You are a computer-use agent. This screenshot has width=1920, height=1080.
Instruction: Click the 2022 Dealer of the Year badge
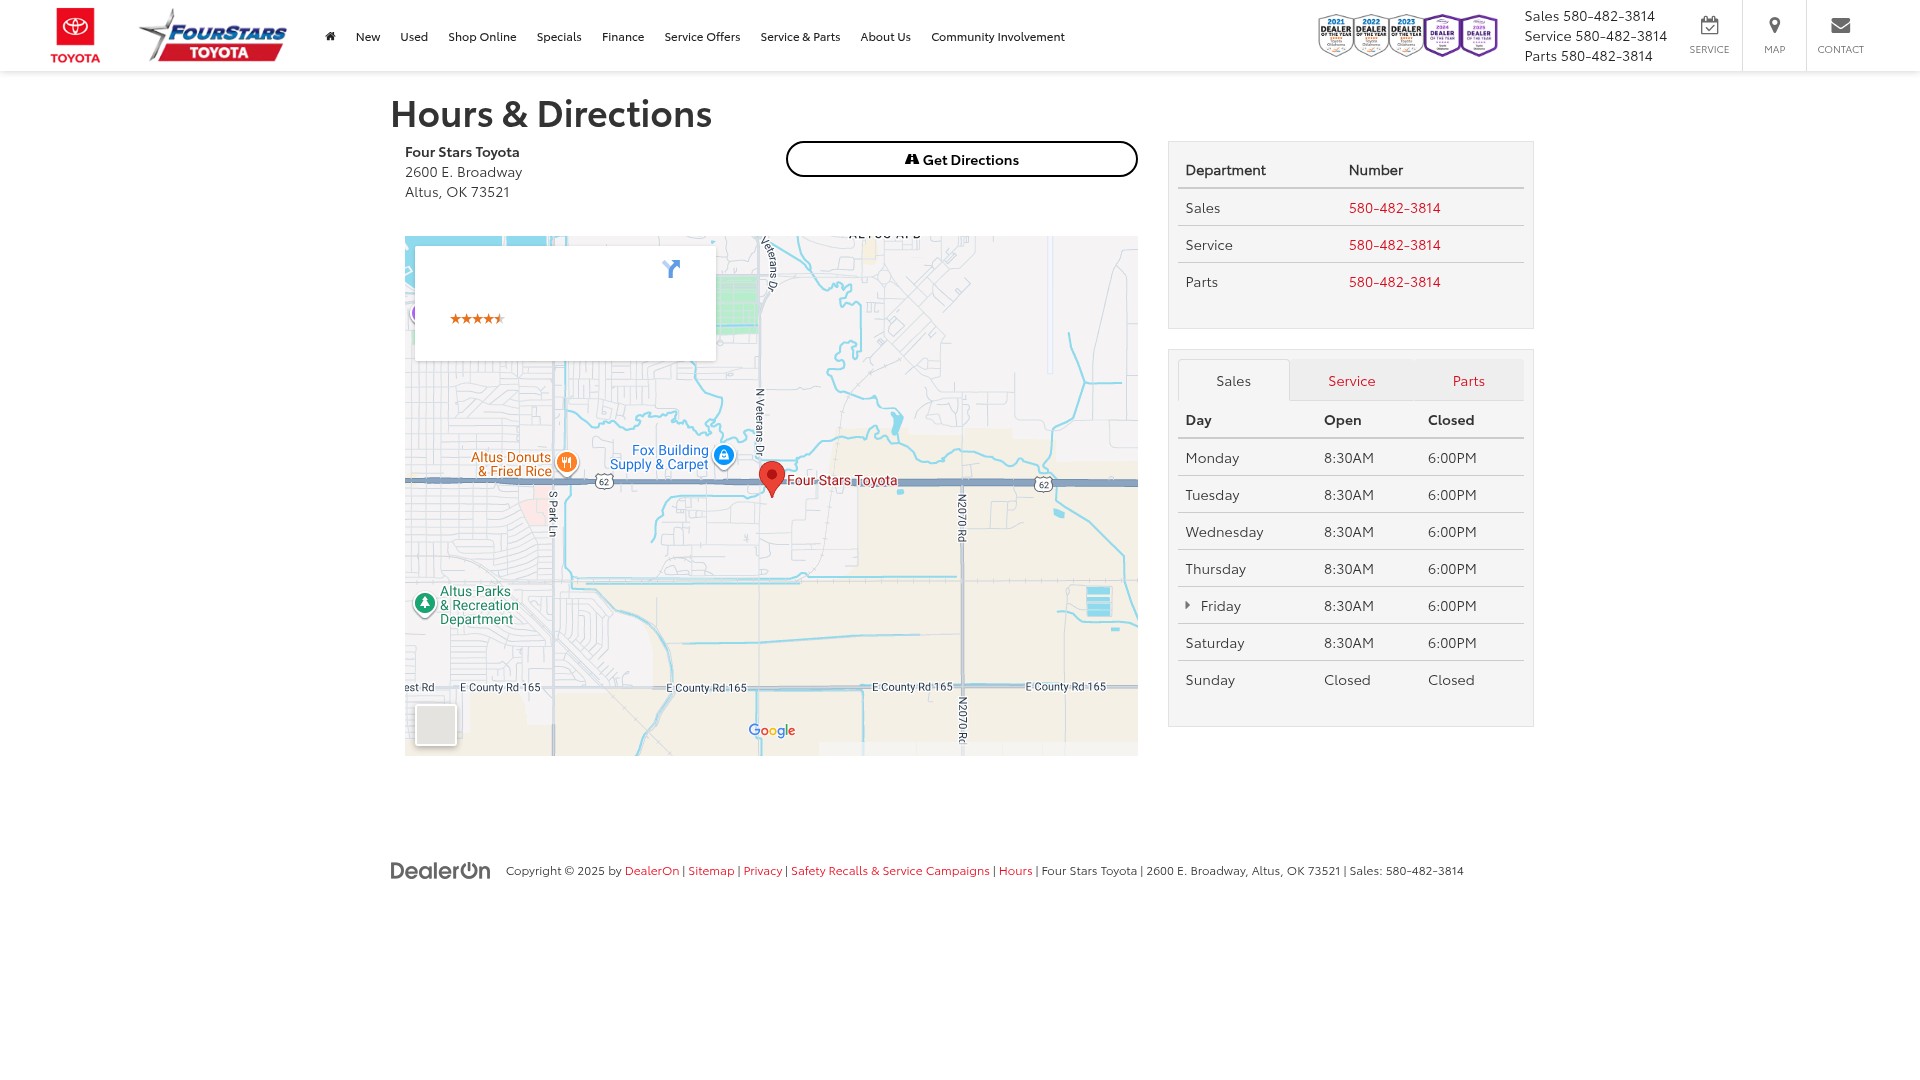(x=1370, y=36)
